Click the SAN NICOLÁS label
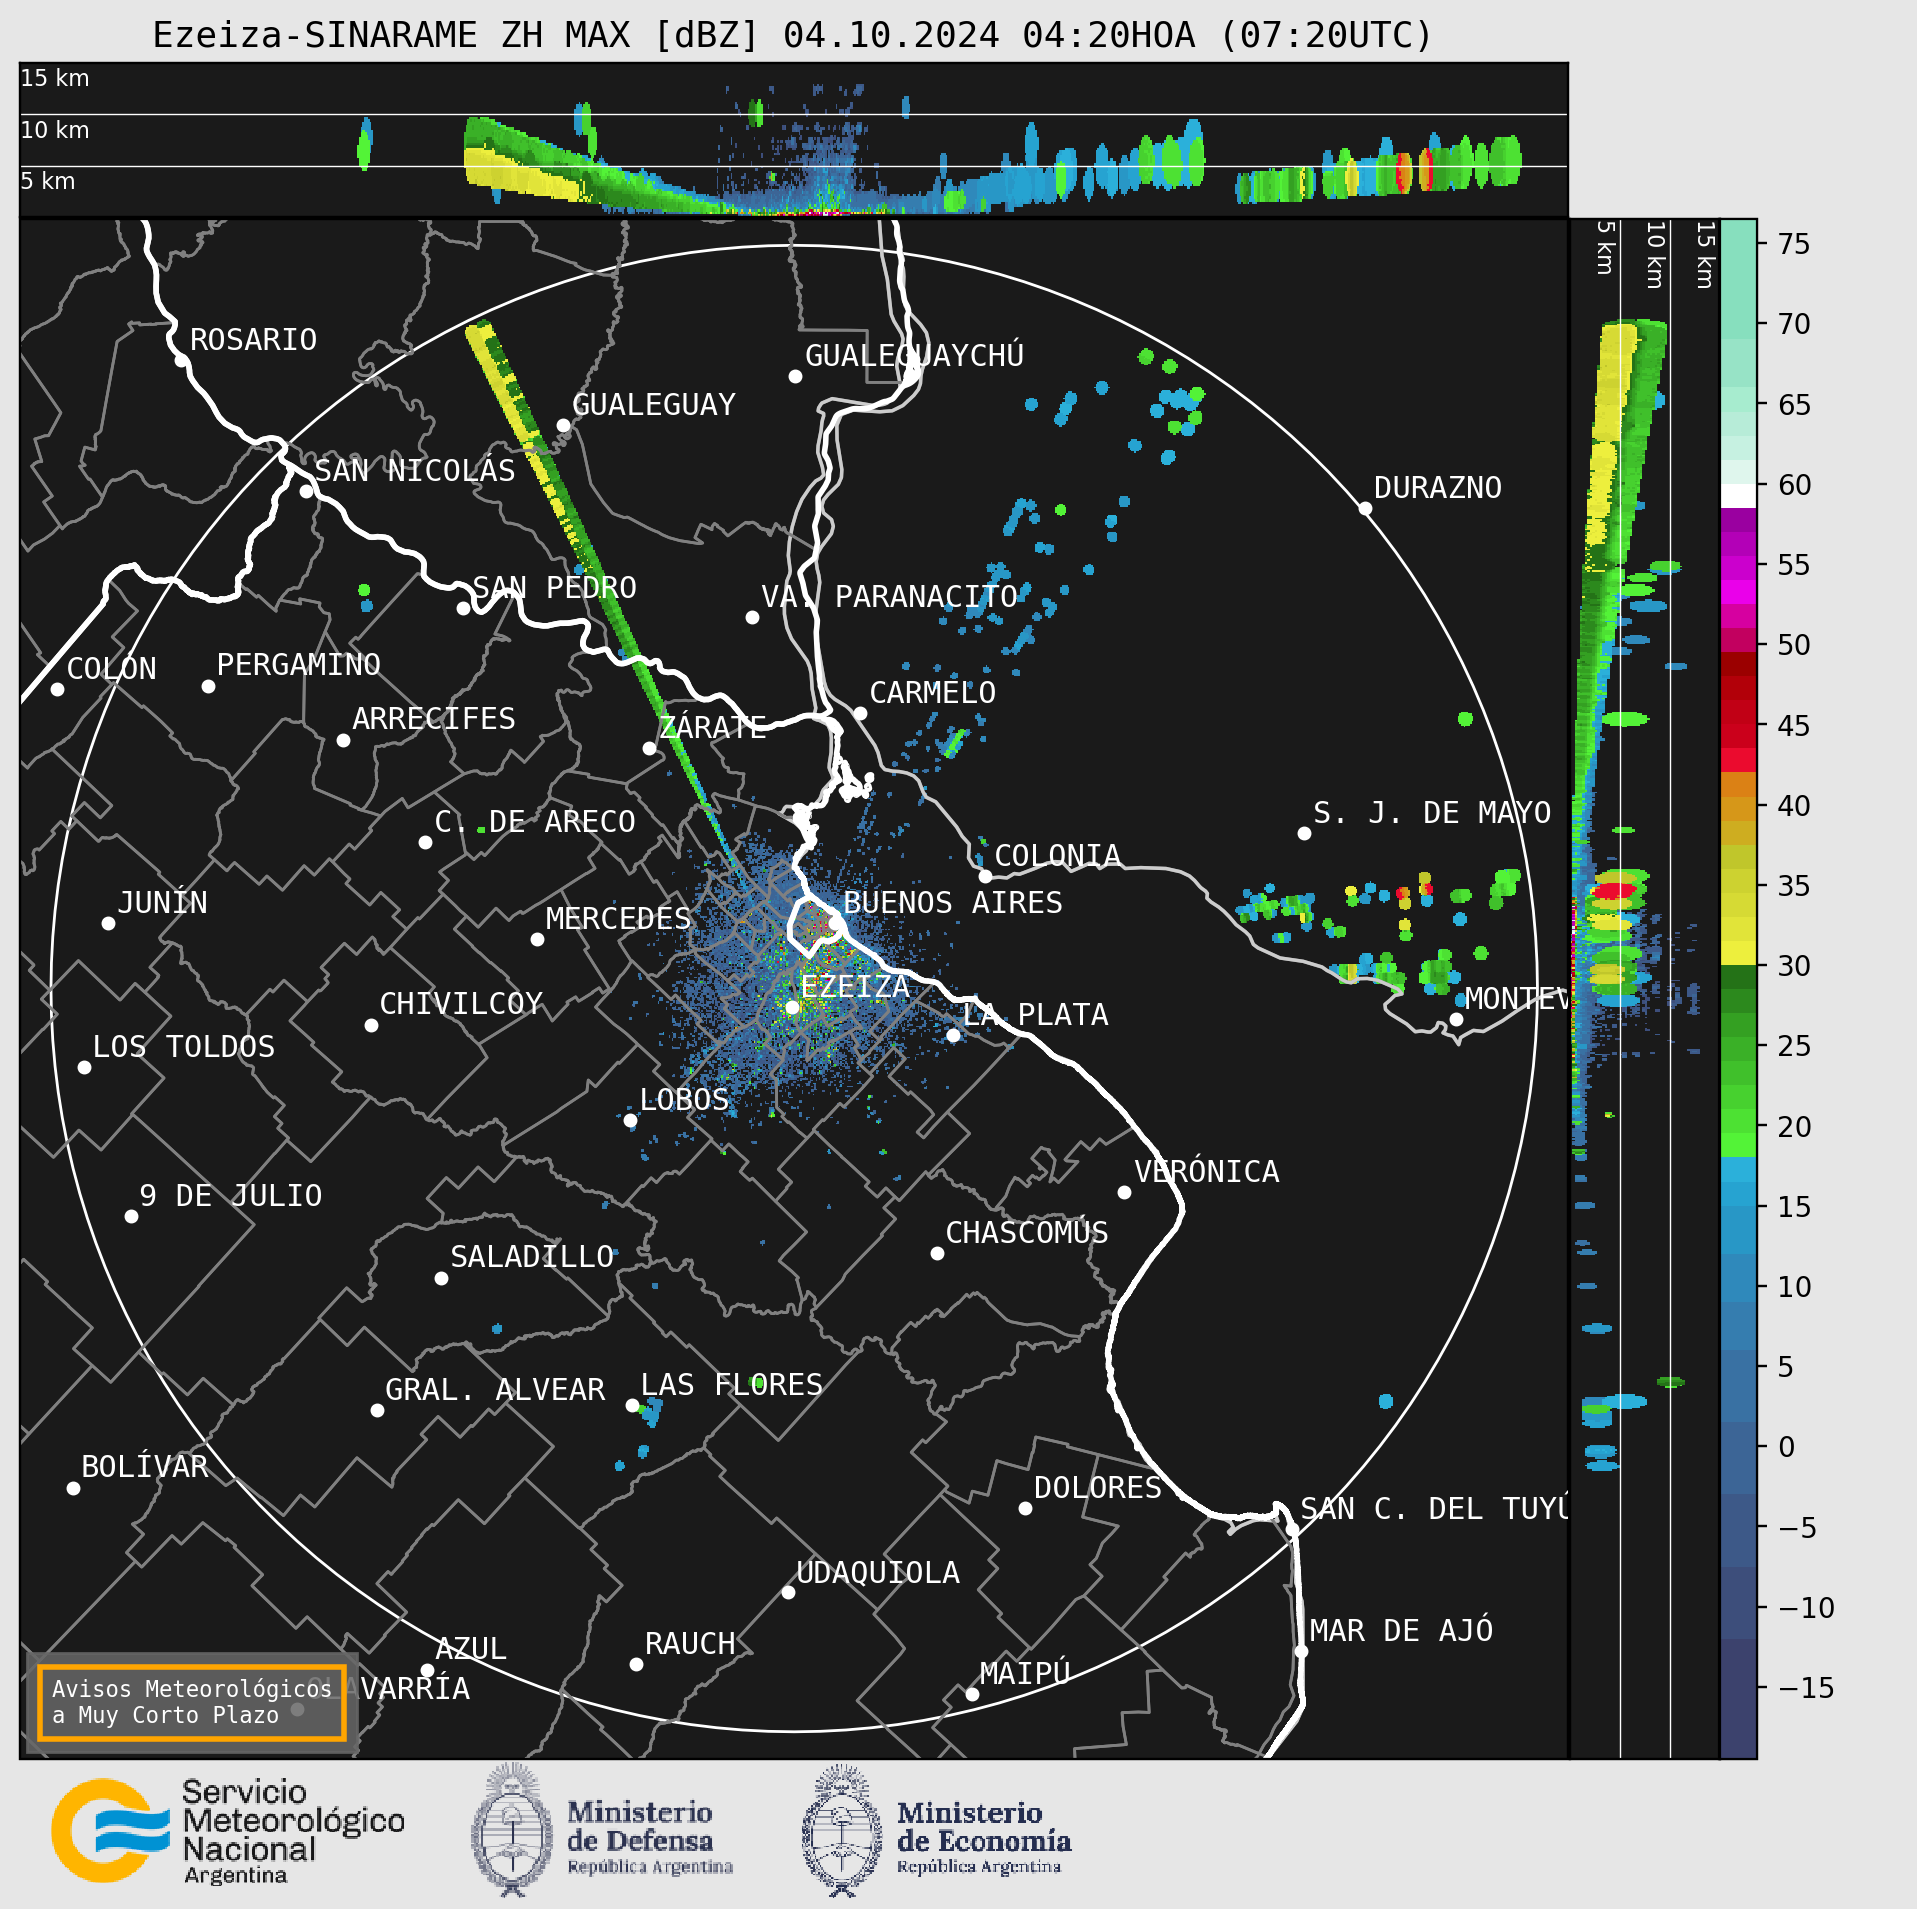This screenshot has width=1917, height=1909. click(x=415, y=470)
